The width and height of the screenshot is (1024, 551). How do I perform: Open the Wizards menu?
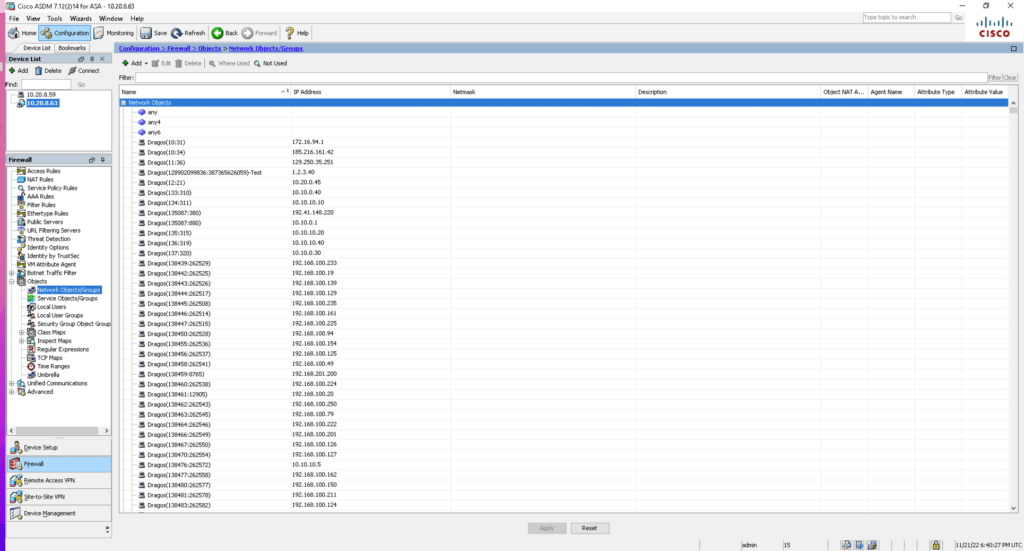(81, 19)
